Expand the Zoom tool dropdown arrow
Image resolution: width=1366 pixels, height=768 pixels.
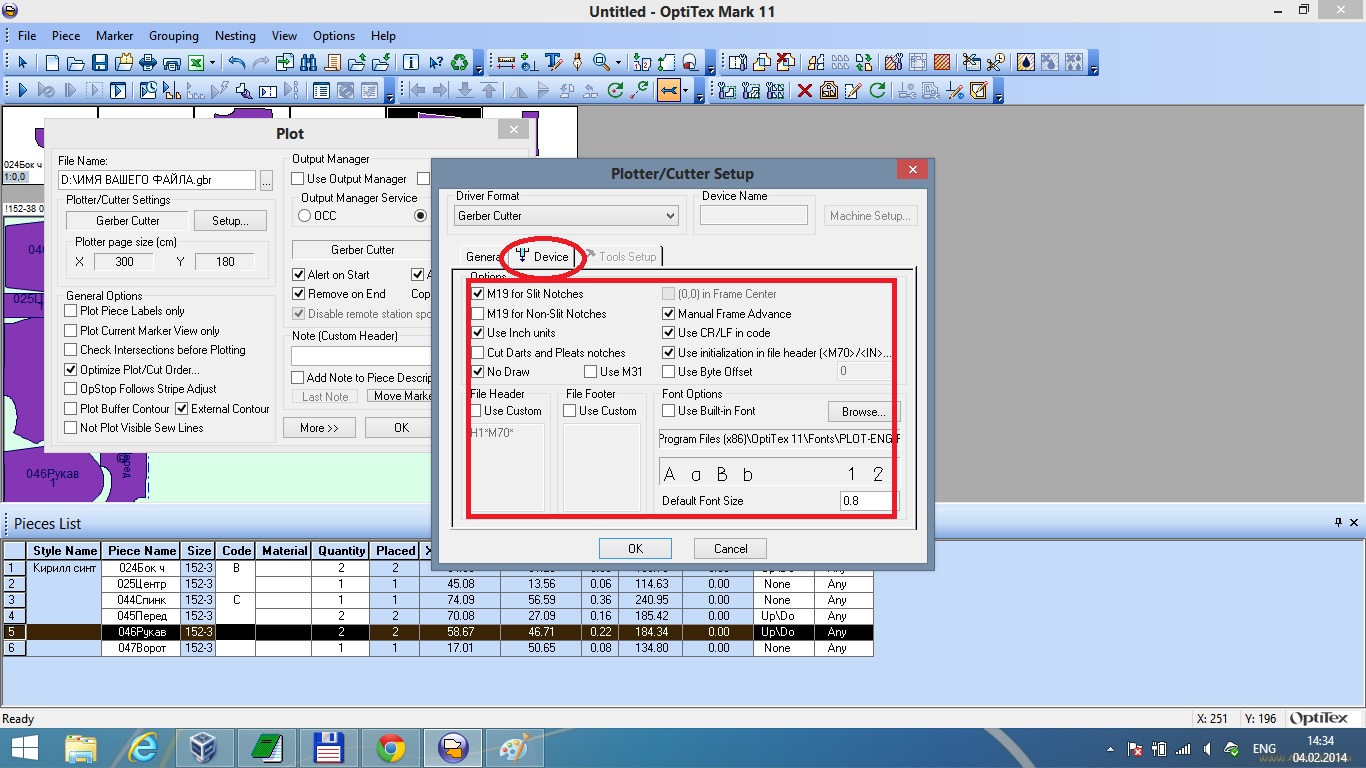click(x=618, y=63)
